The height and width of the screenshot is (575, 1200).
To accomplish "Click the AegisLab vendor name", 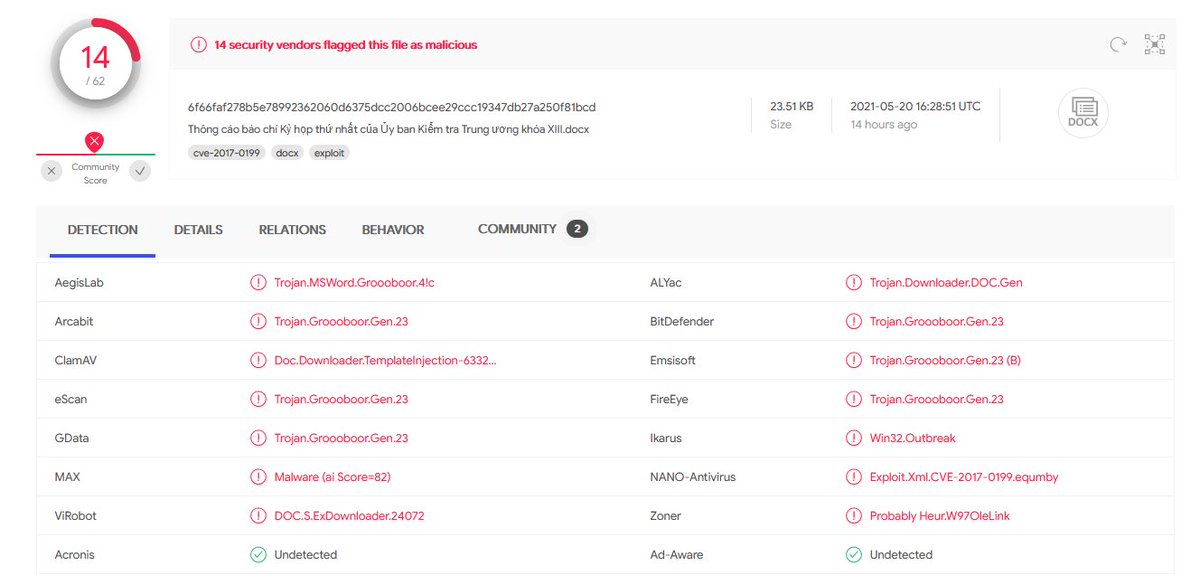I will (x=79, y=283).
